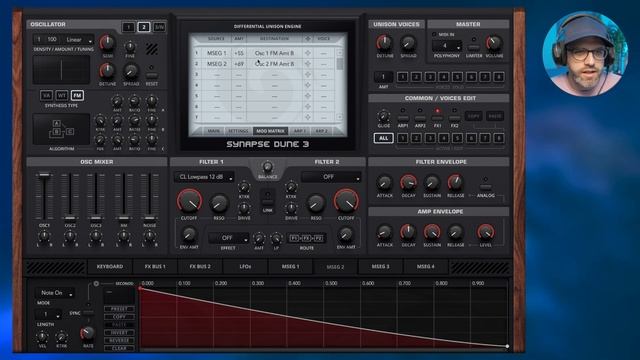Adjust the Master Volume knob

tap(493, 43)
